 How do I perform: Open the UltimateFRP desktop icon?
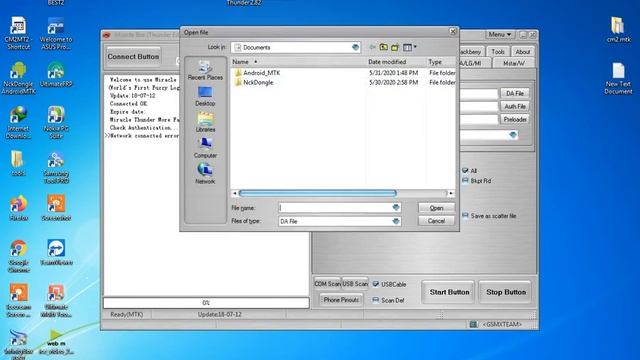56,74
